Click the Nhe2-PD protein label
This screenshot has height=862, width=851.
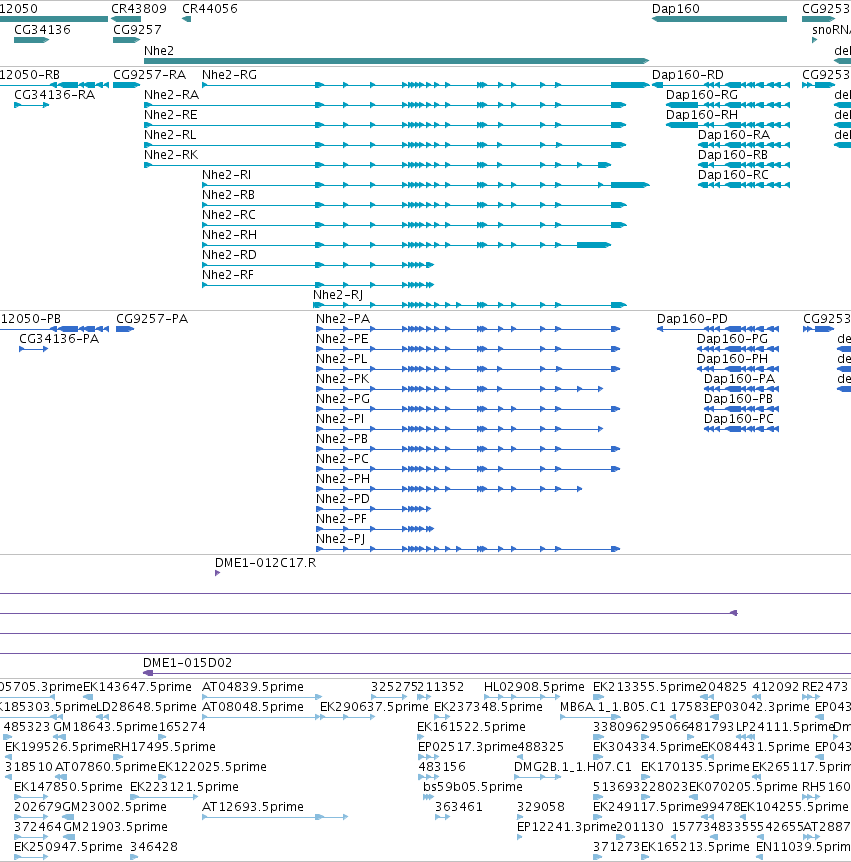pos(343,499)
